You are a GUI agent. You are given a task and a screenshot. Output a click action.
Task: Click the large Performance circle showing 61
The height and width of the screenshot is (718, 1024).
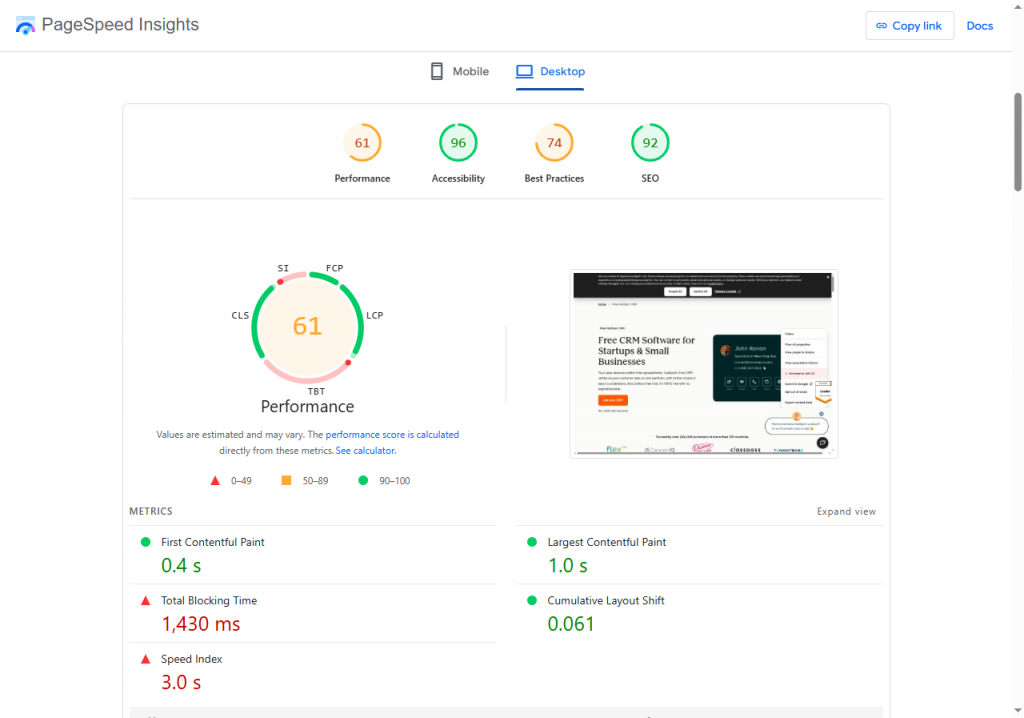point(307,326)
